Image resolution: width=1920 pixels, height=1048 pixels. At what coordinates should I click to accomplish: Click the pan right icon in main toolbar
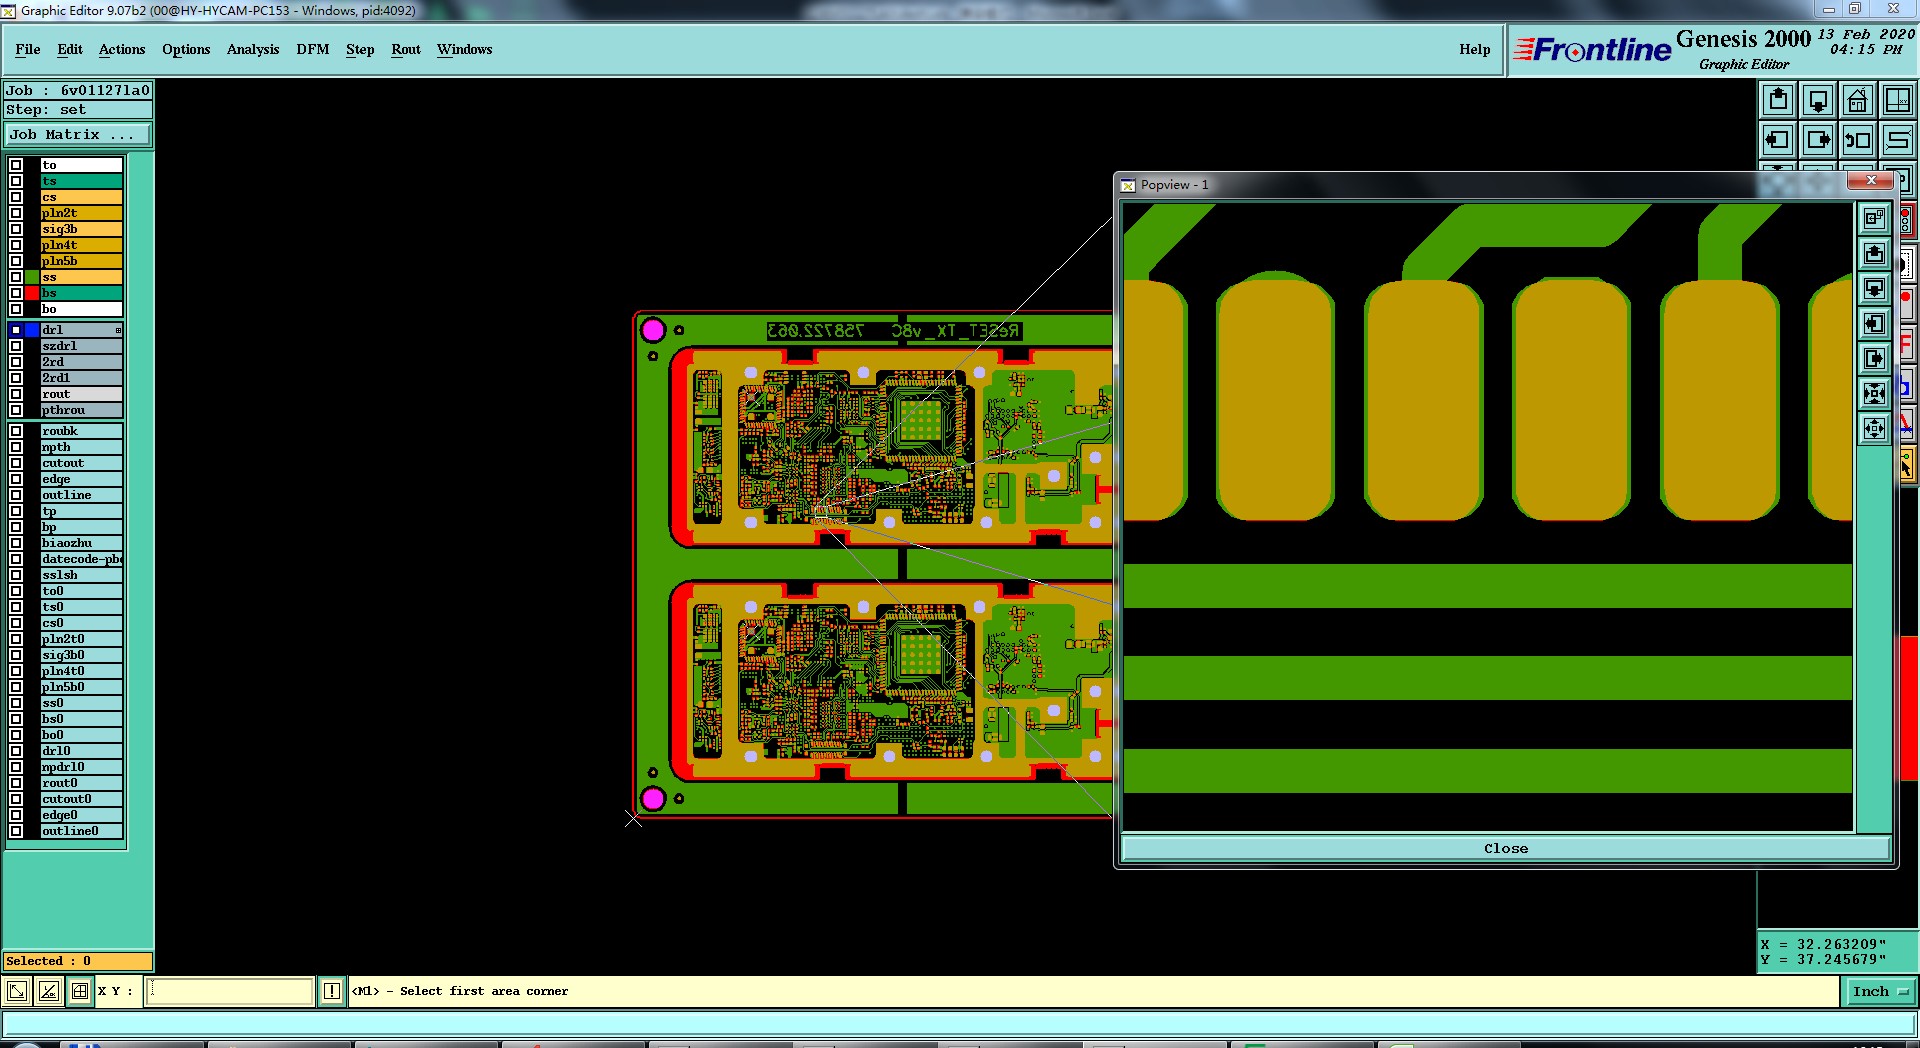click(1818, 140)
